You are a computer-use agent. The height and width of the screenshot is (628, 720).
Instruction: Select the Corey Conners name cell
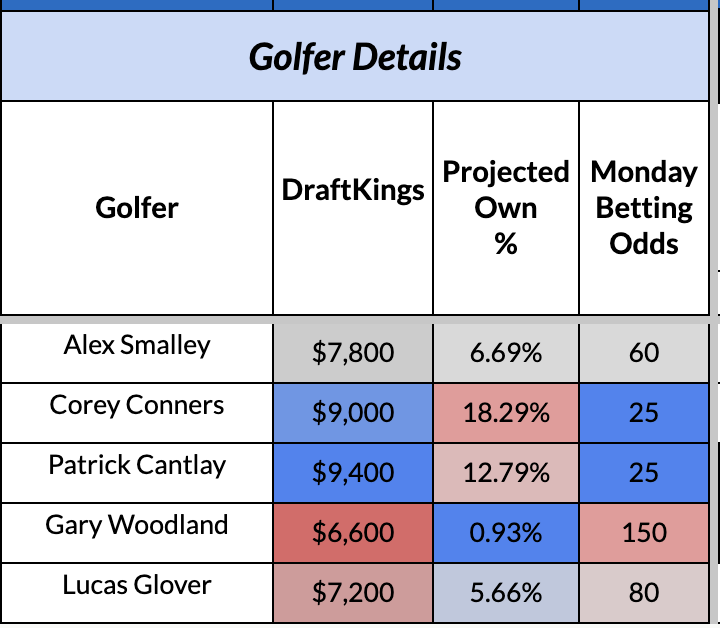click(x=137, y=406)
